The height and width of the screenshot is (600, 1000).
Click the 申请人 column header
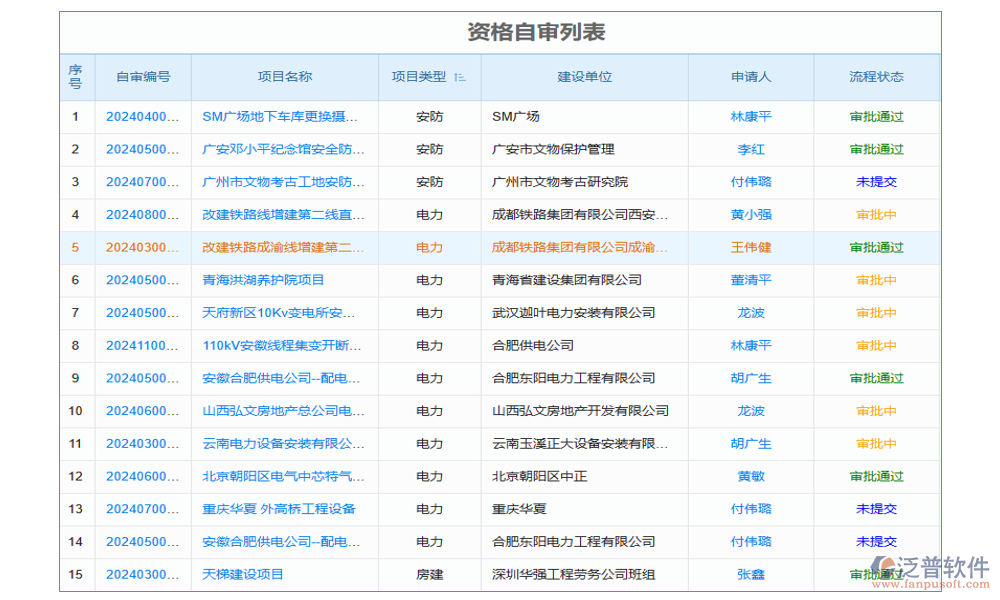pyautogui.click(x=751, y=77)
